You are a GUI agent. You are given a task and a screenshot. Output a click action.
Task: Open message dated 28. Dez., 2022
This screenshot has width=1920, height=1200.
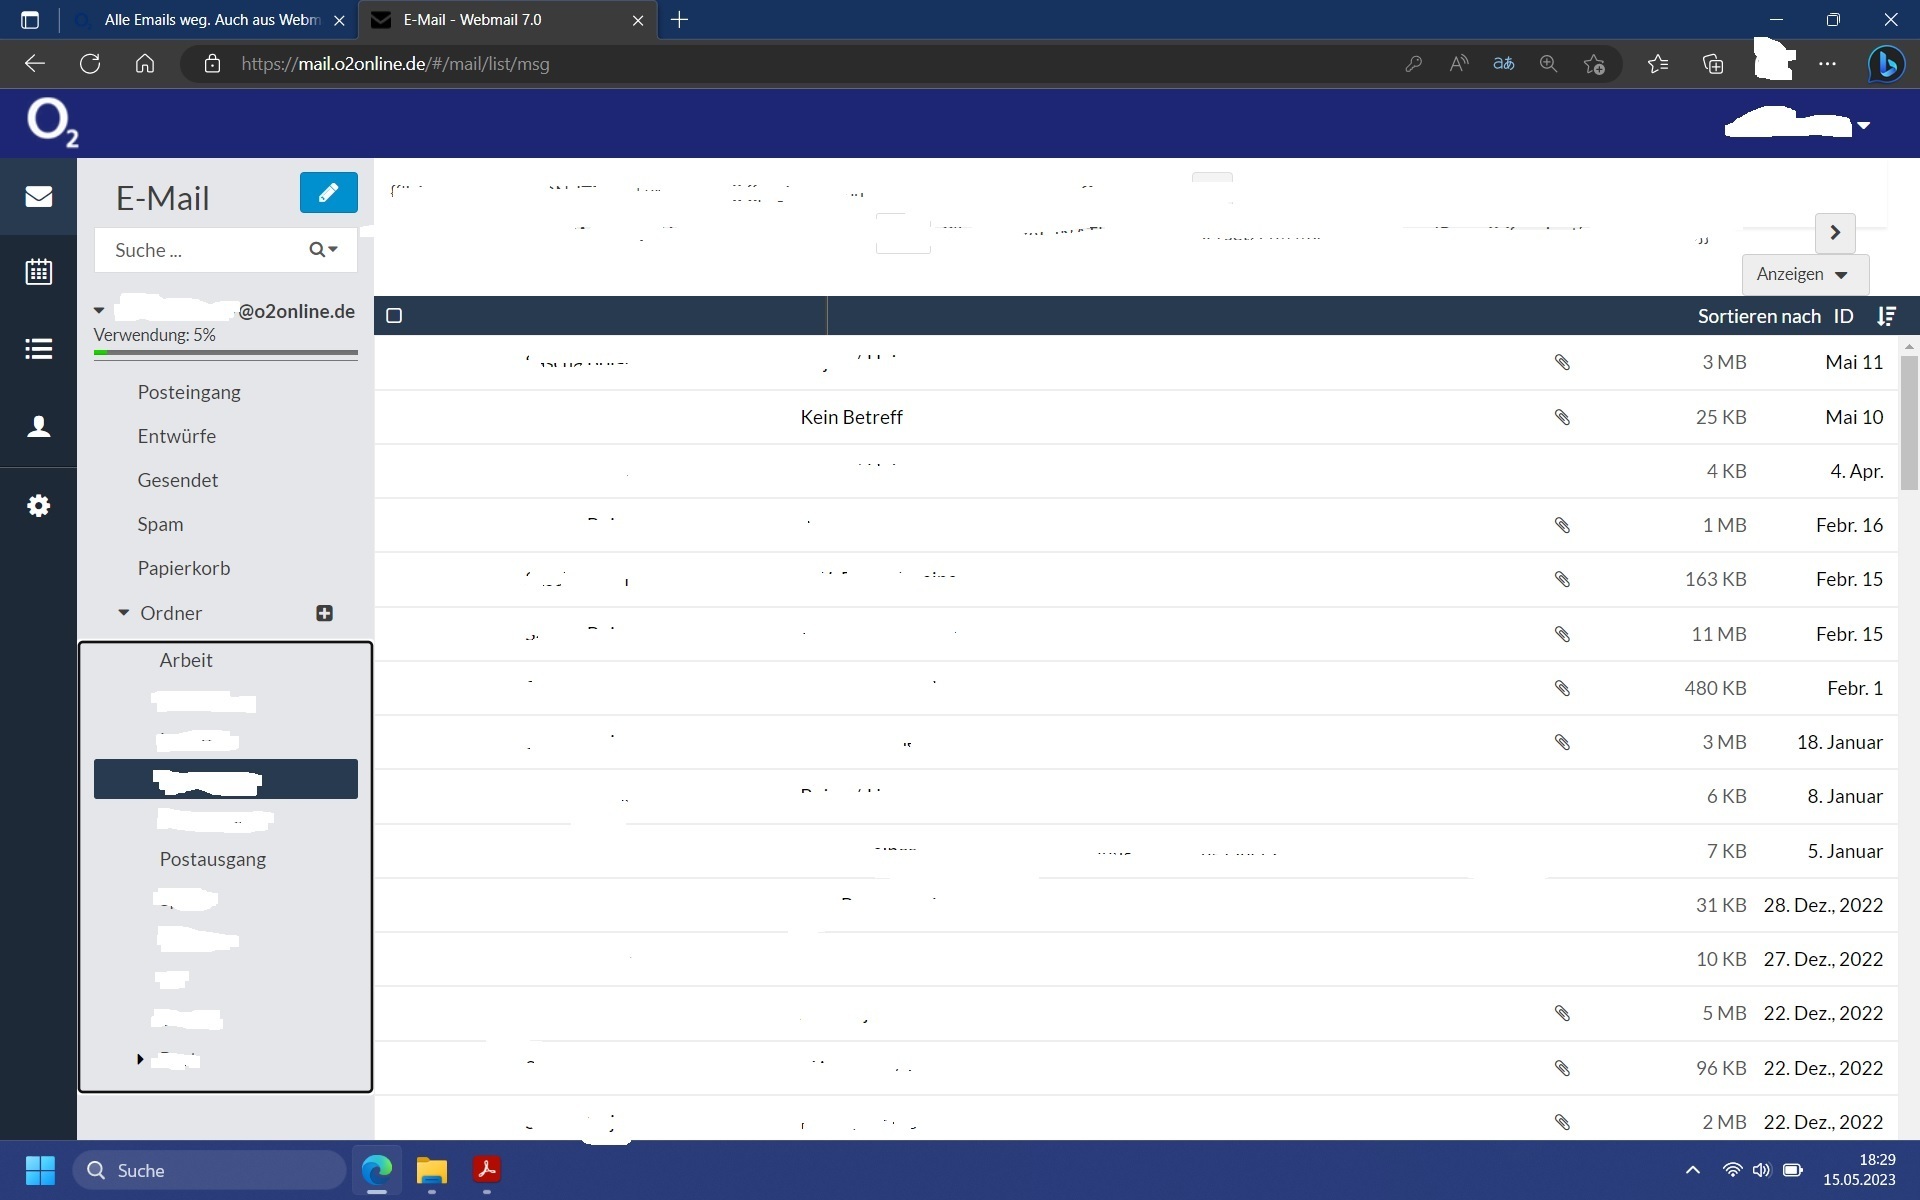[1136, 905]
